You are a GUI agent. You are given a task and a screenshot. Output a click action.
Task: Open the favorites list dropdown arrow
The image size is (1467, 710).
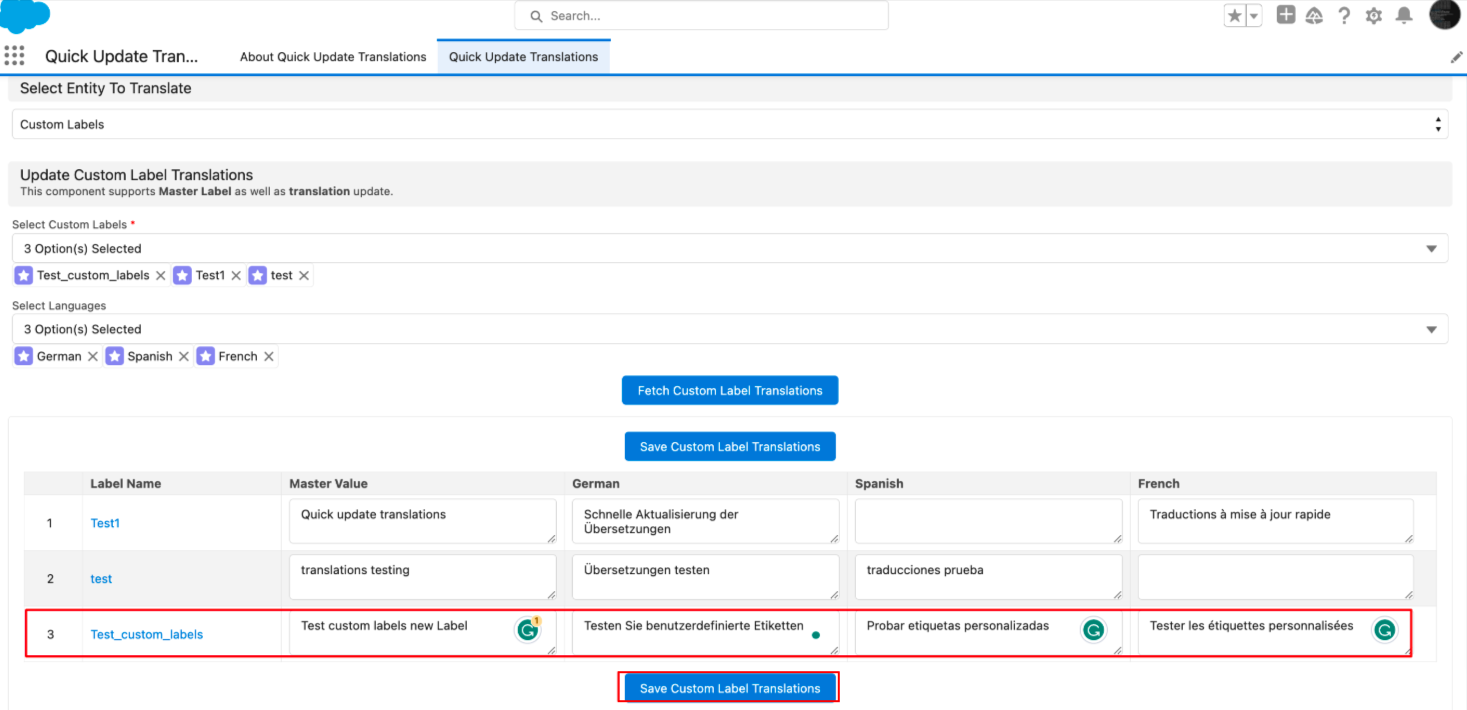pos(1254,16)
